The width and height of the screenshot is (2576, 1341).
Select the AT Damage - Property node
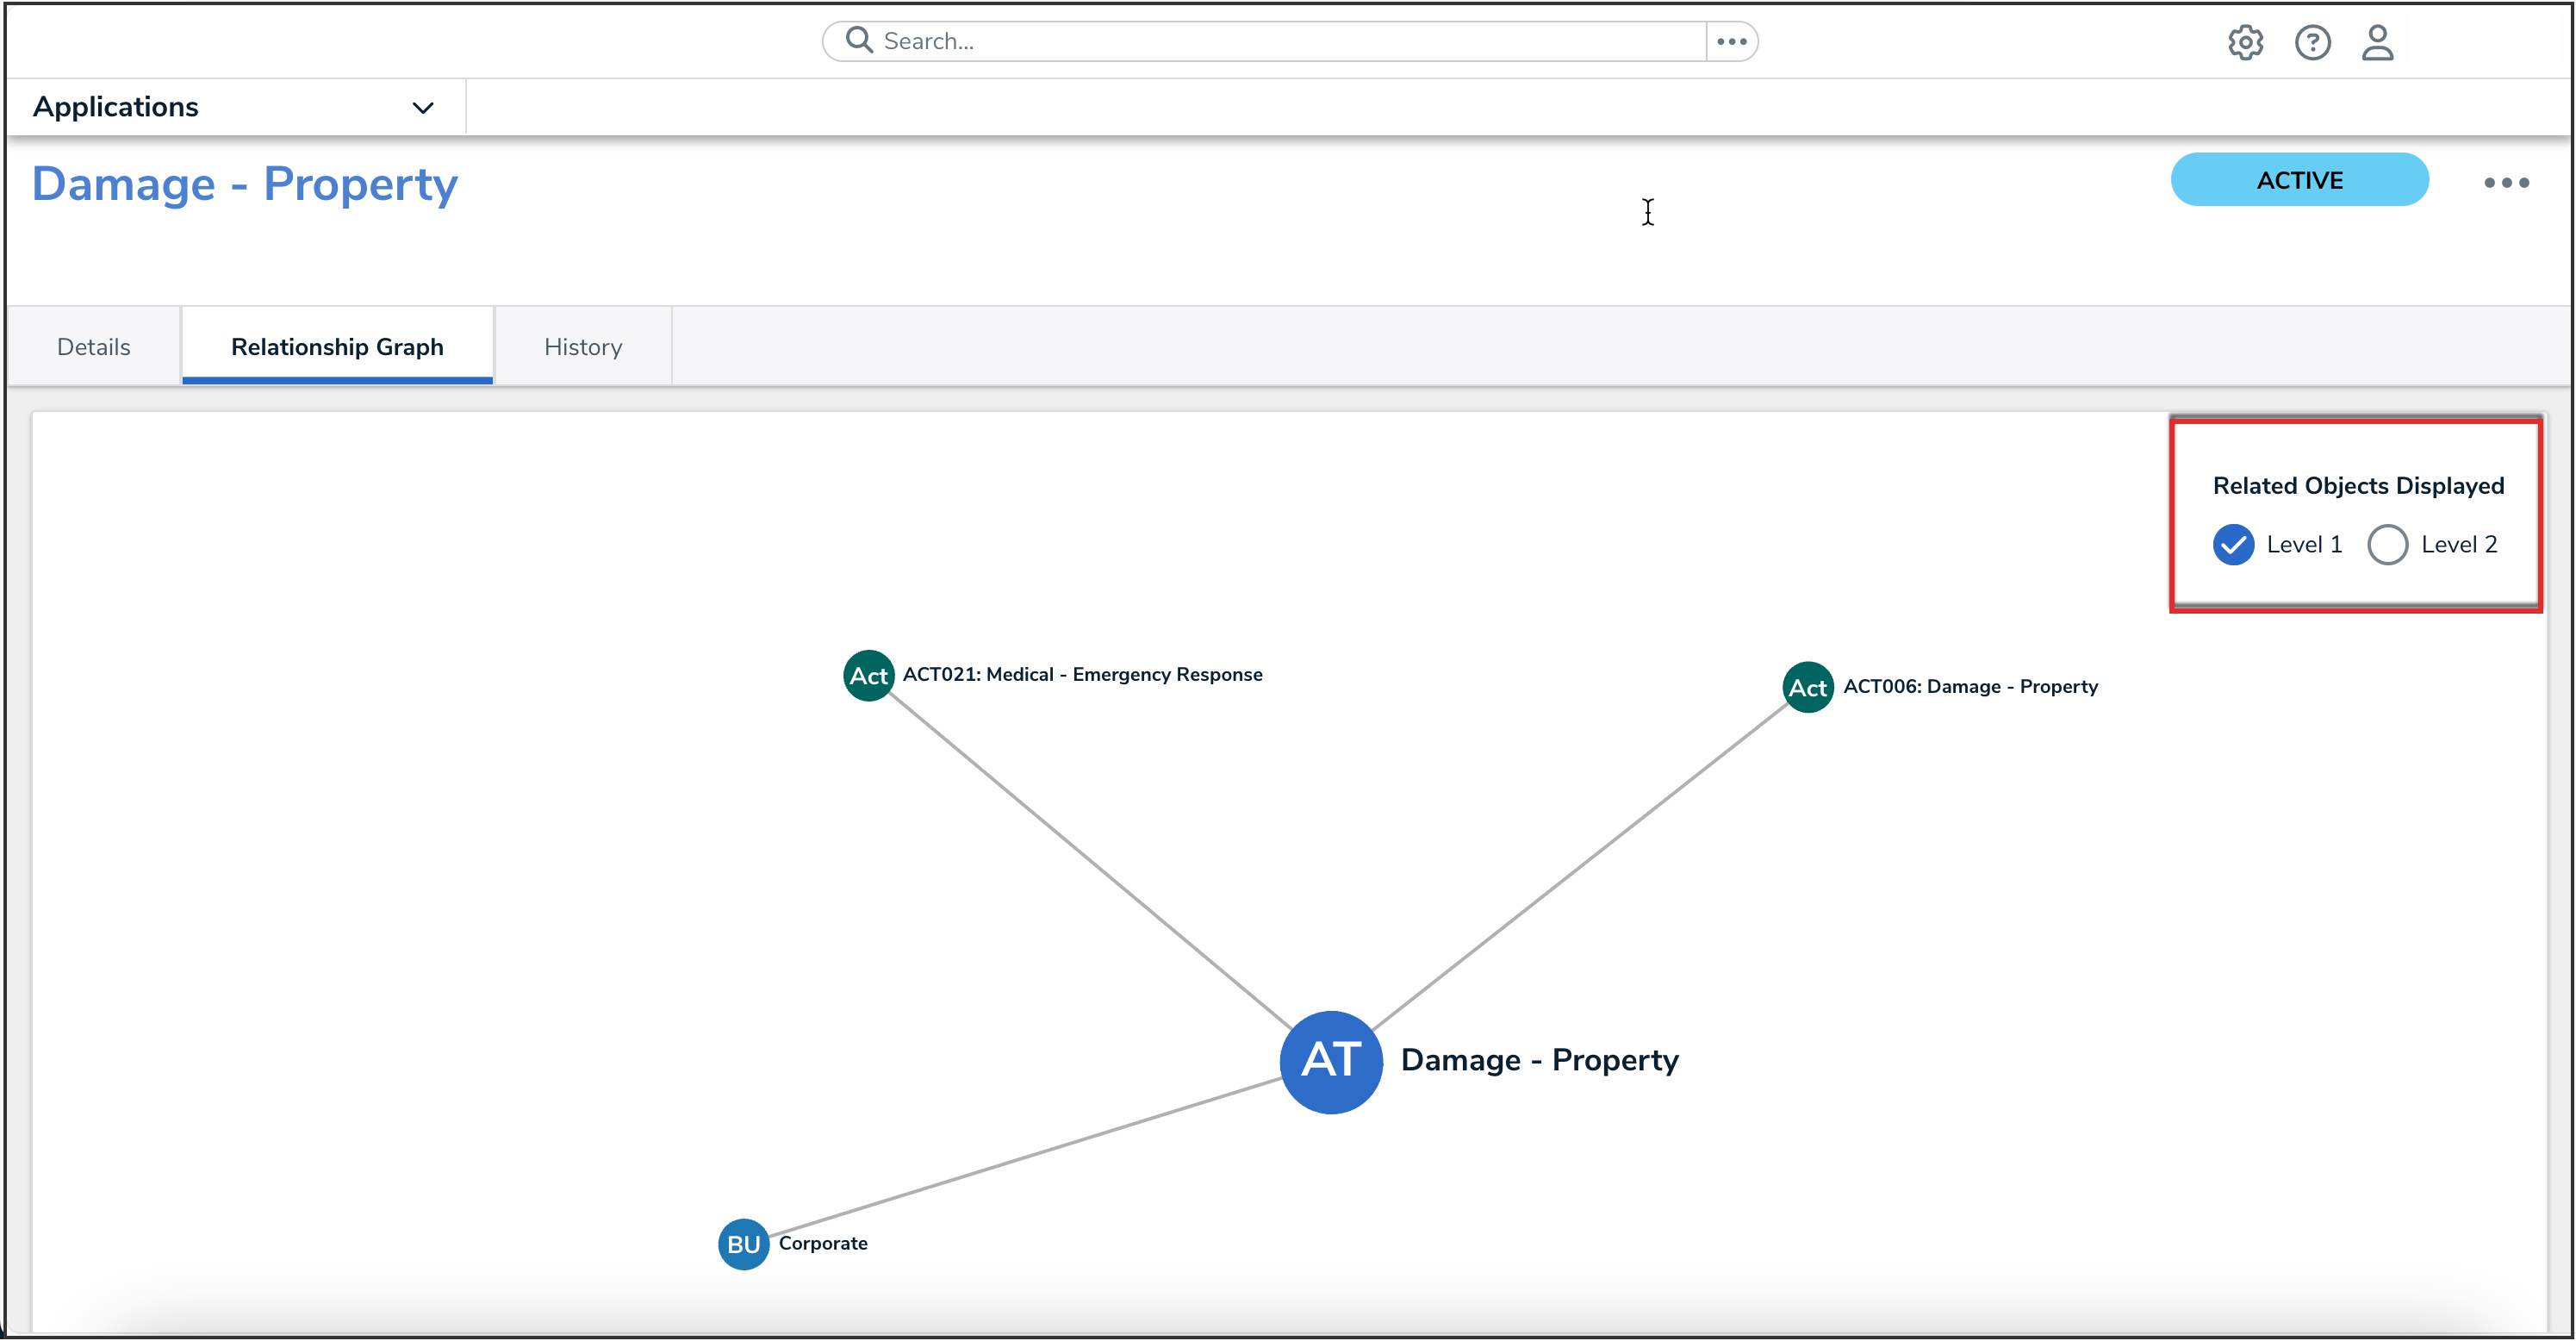[1331, 1061]
